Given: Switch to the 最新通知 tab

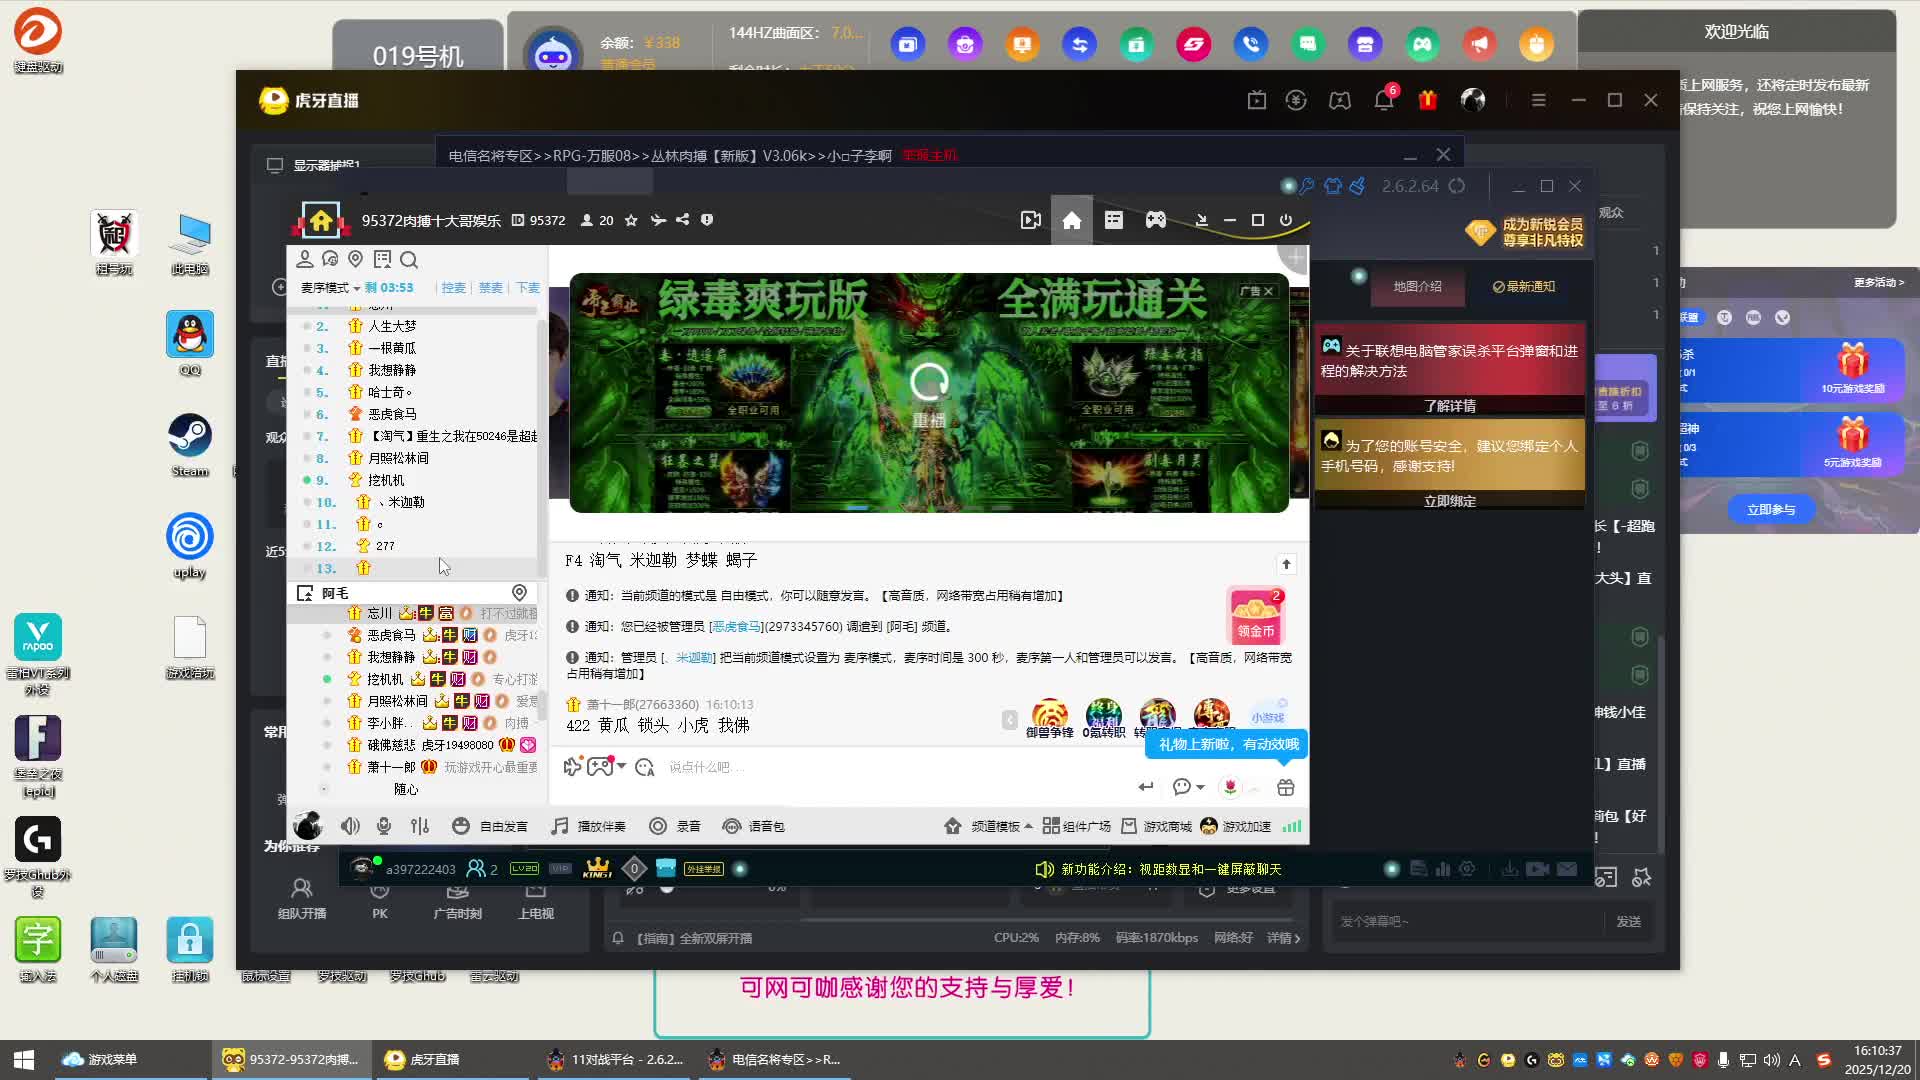Looking at the screenshot, I should [x=1524, y=287].
